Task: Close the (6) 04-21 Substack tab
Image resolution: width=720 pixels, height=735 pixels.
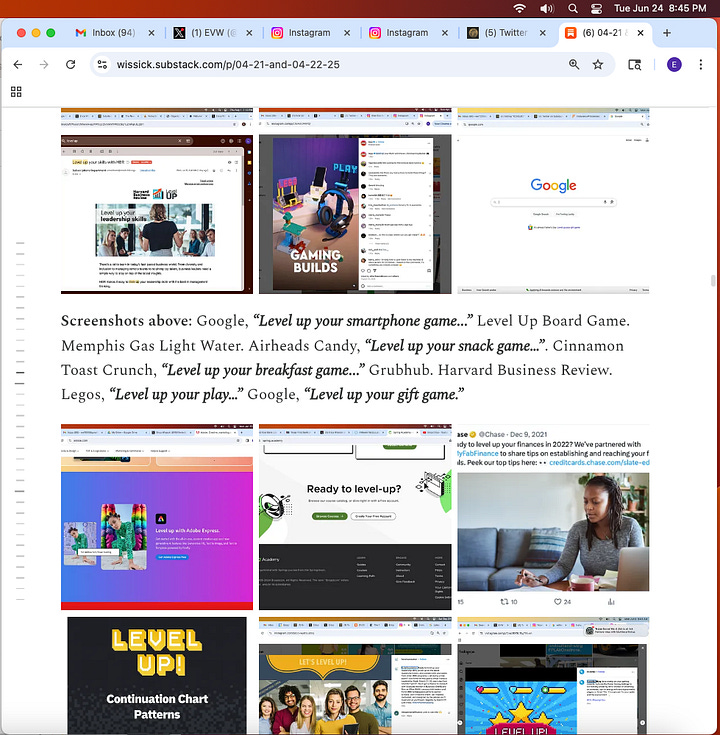Action: [x=640, y=33]
